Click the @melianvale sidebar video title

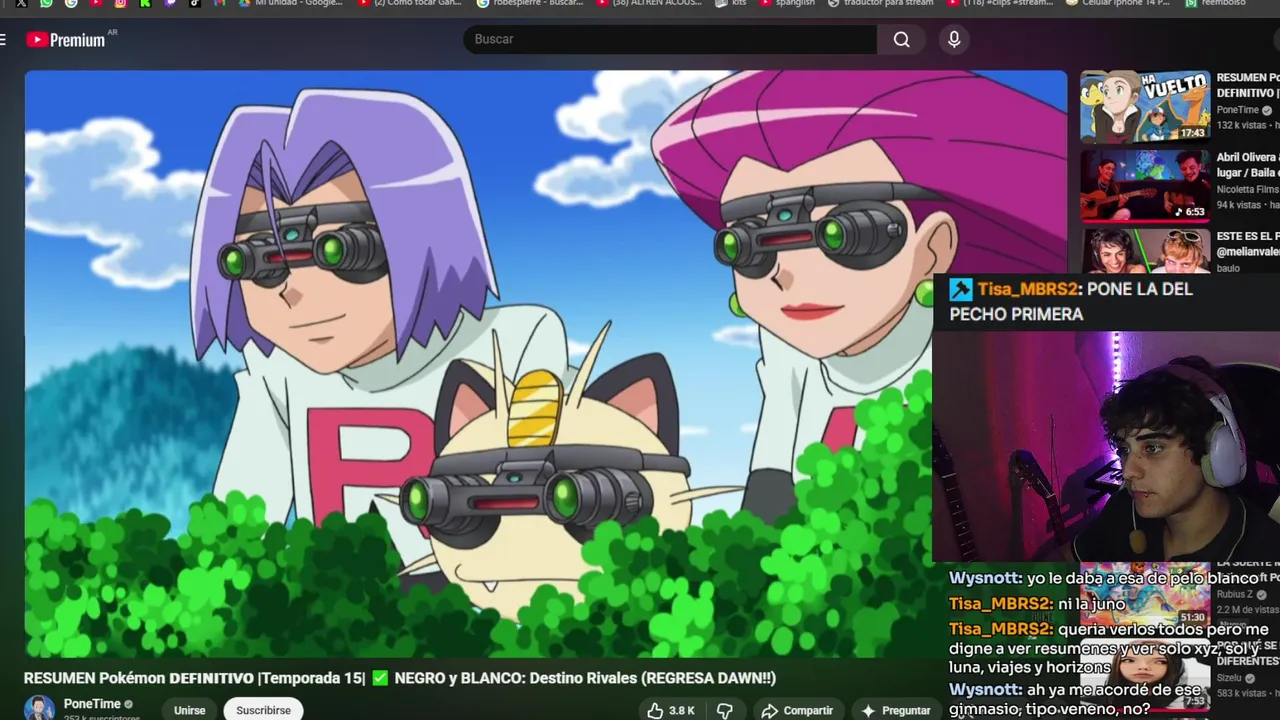point(1248,244)
